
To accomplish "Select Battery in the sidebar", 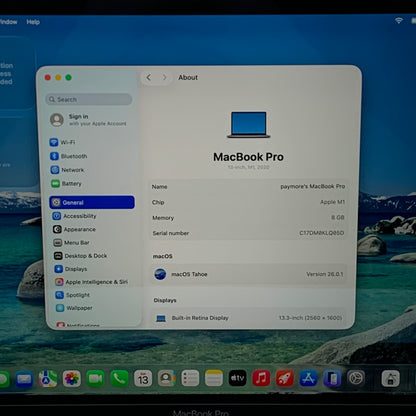I will coord(66,184).
